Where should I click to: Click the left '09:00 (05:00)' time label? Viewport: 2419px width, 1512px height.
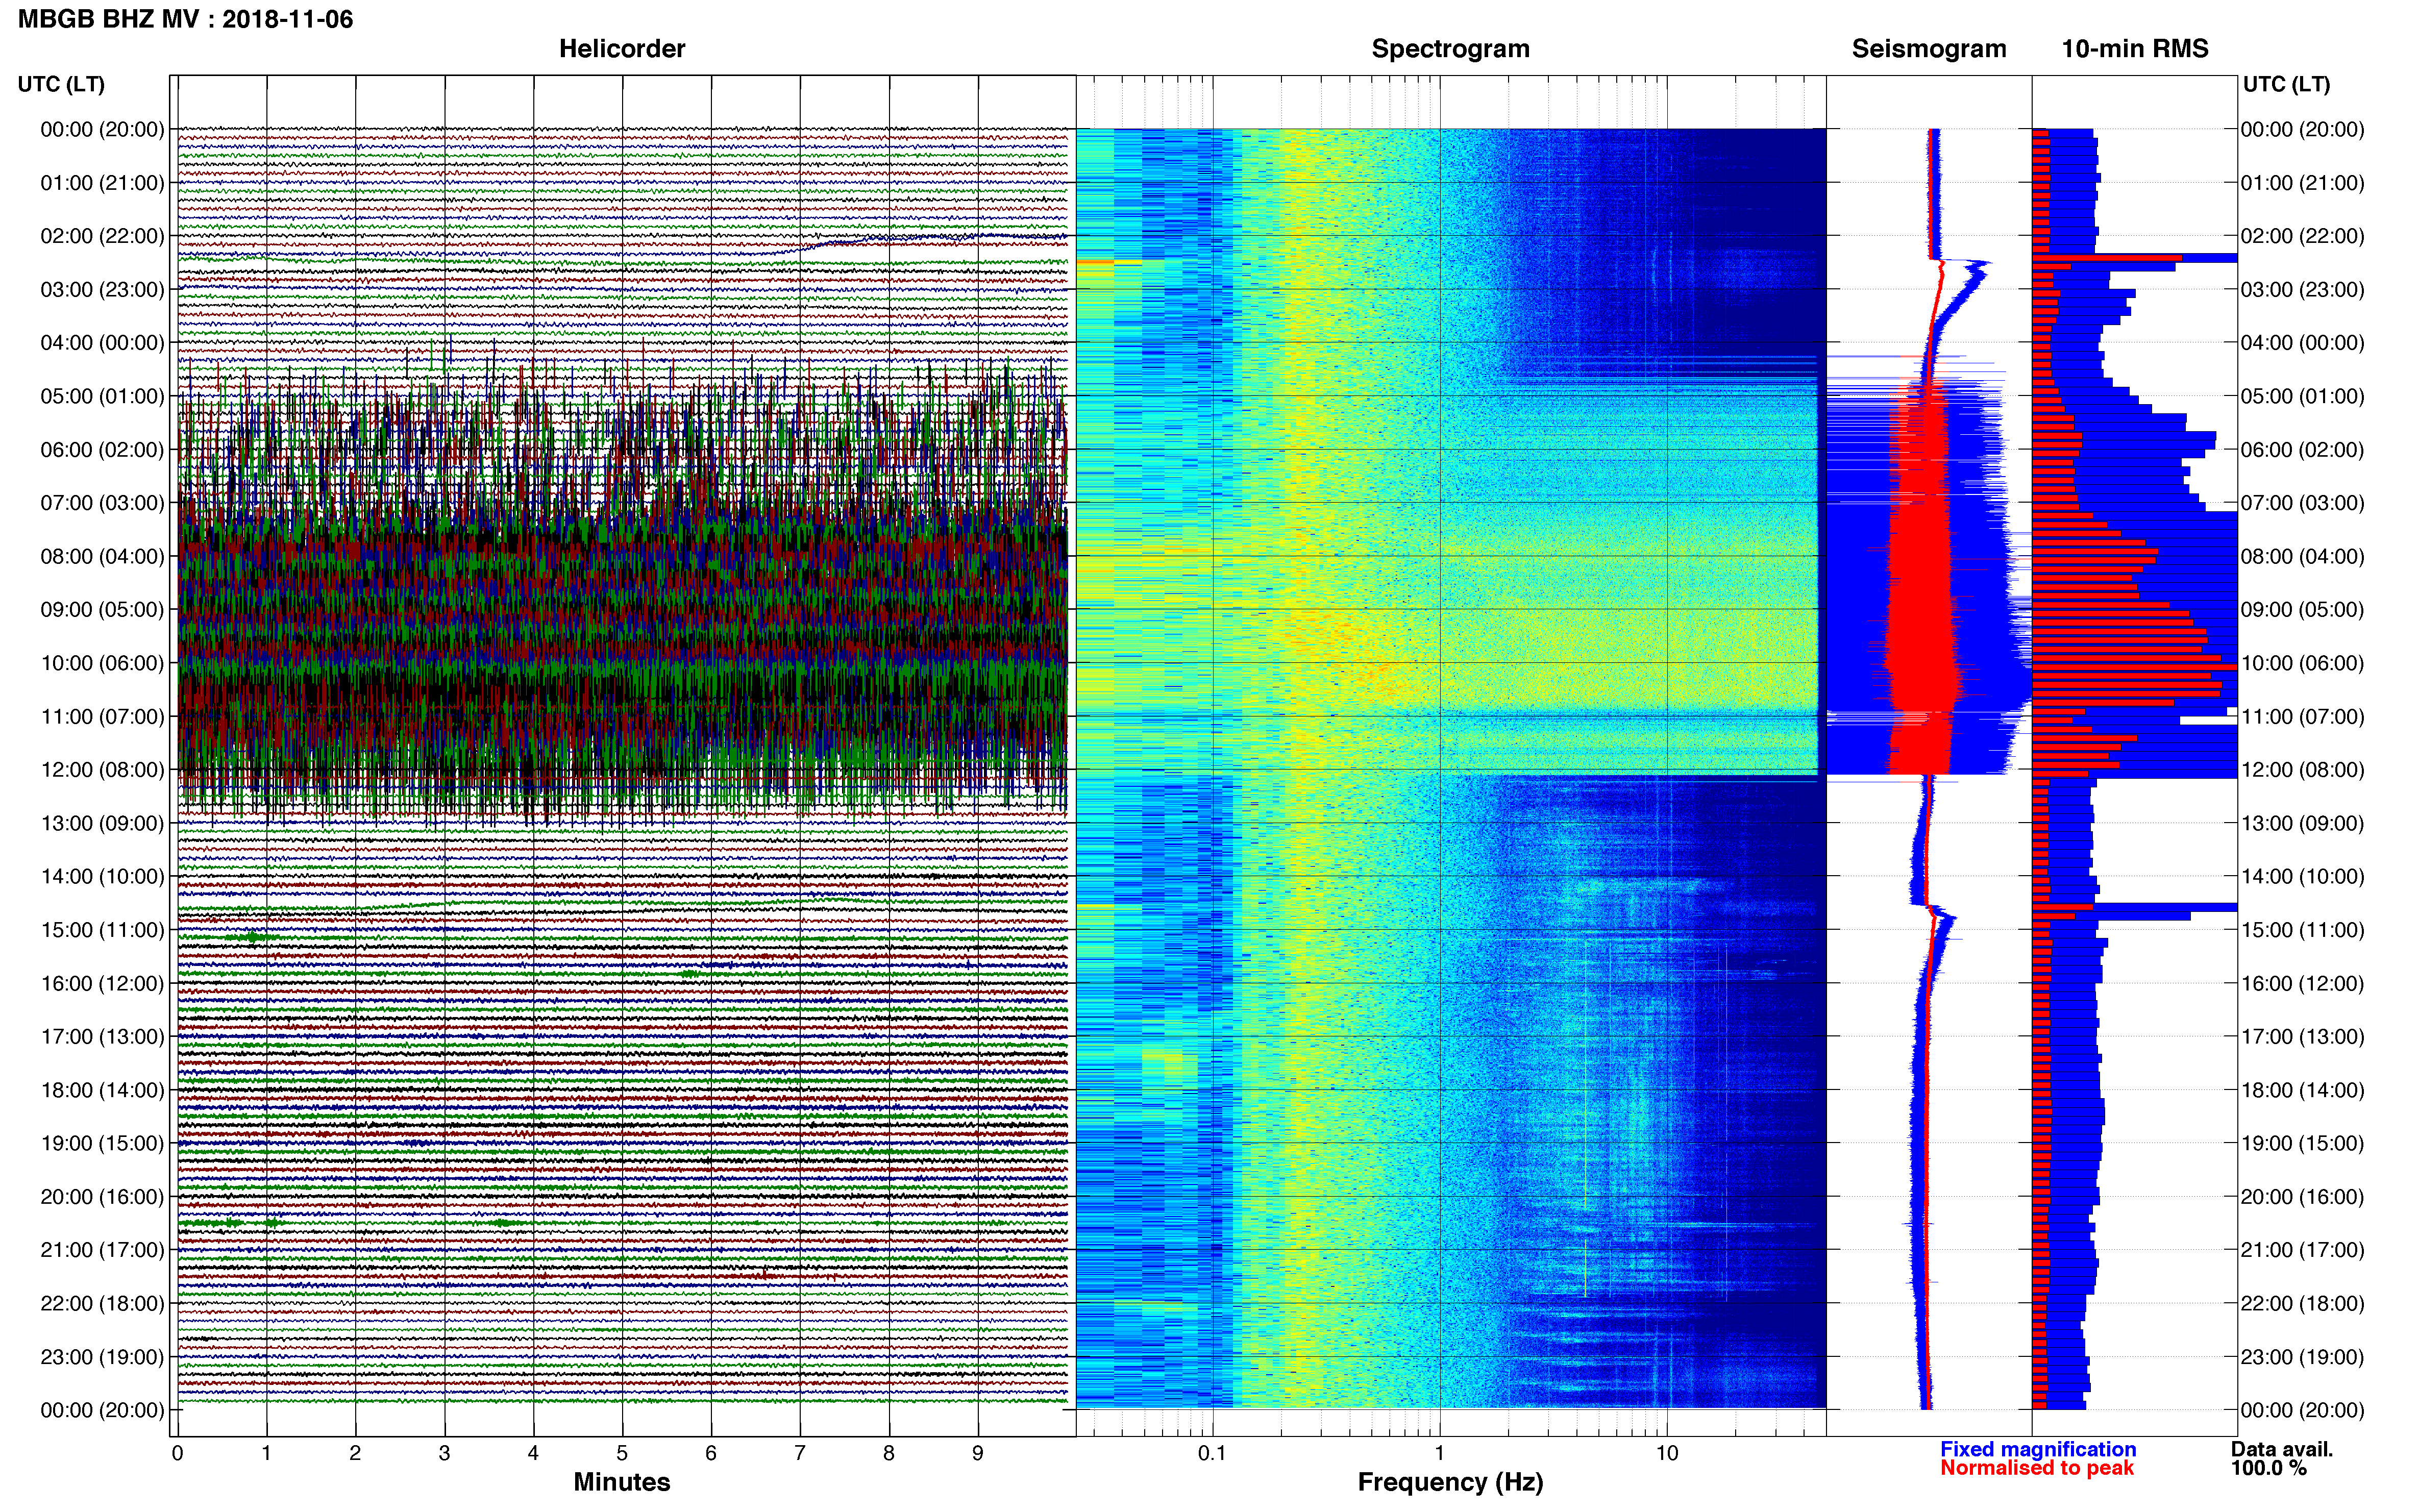[102, 610]
